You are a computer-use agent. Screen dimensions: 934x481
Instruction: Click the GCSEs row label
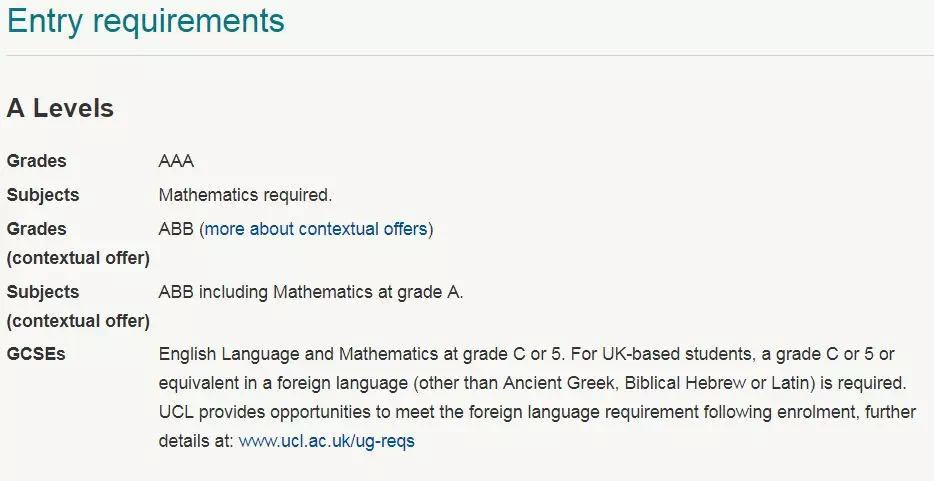tap(36, 354)
